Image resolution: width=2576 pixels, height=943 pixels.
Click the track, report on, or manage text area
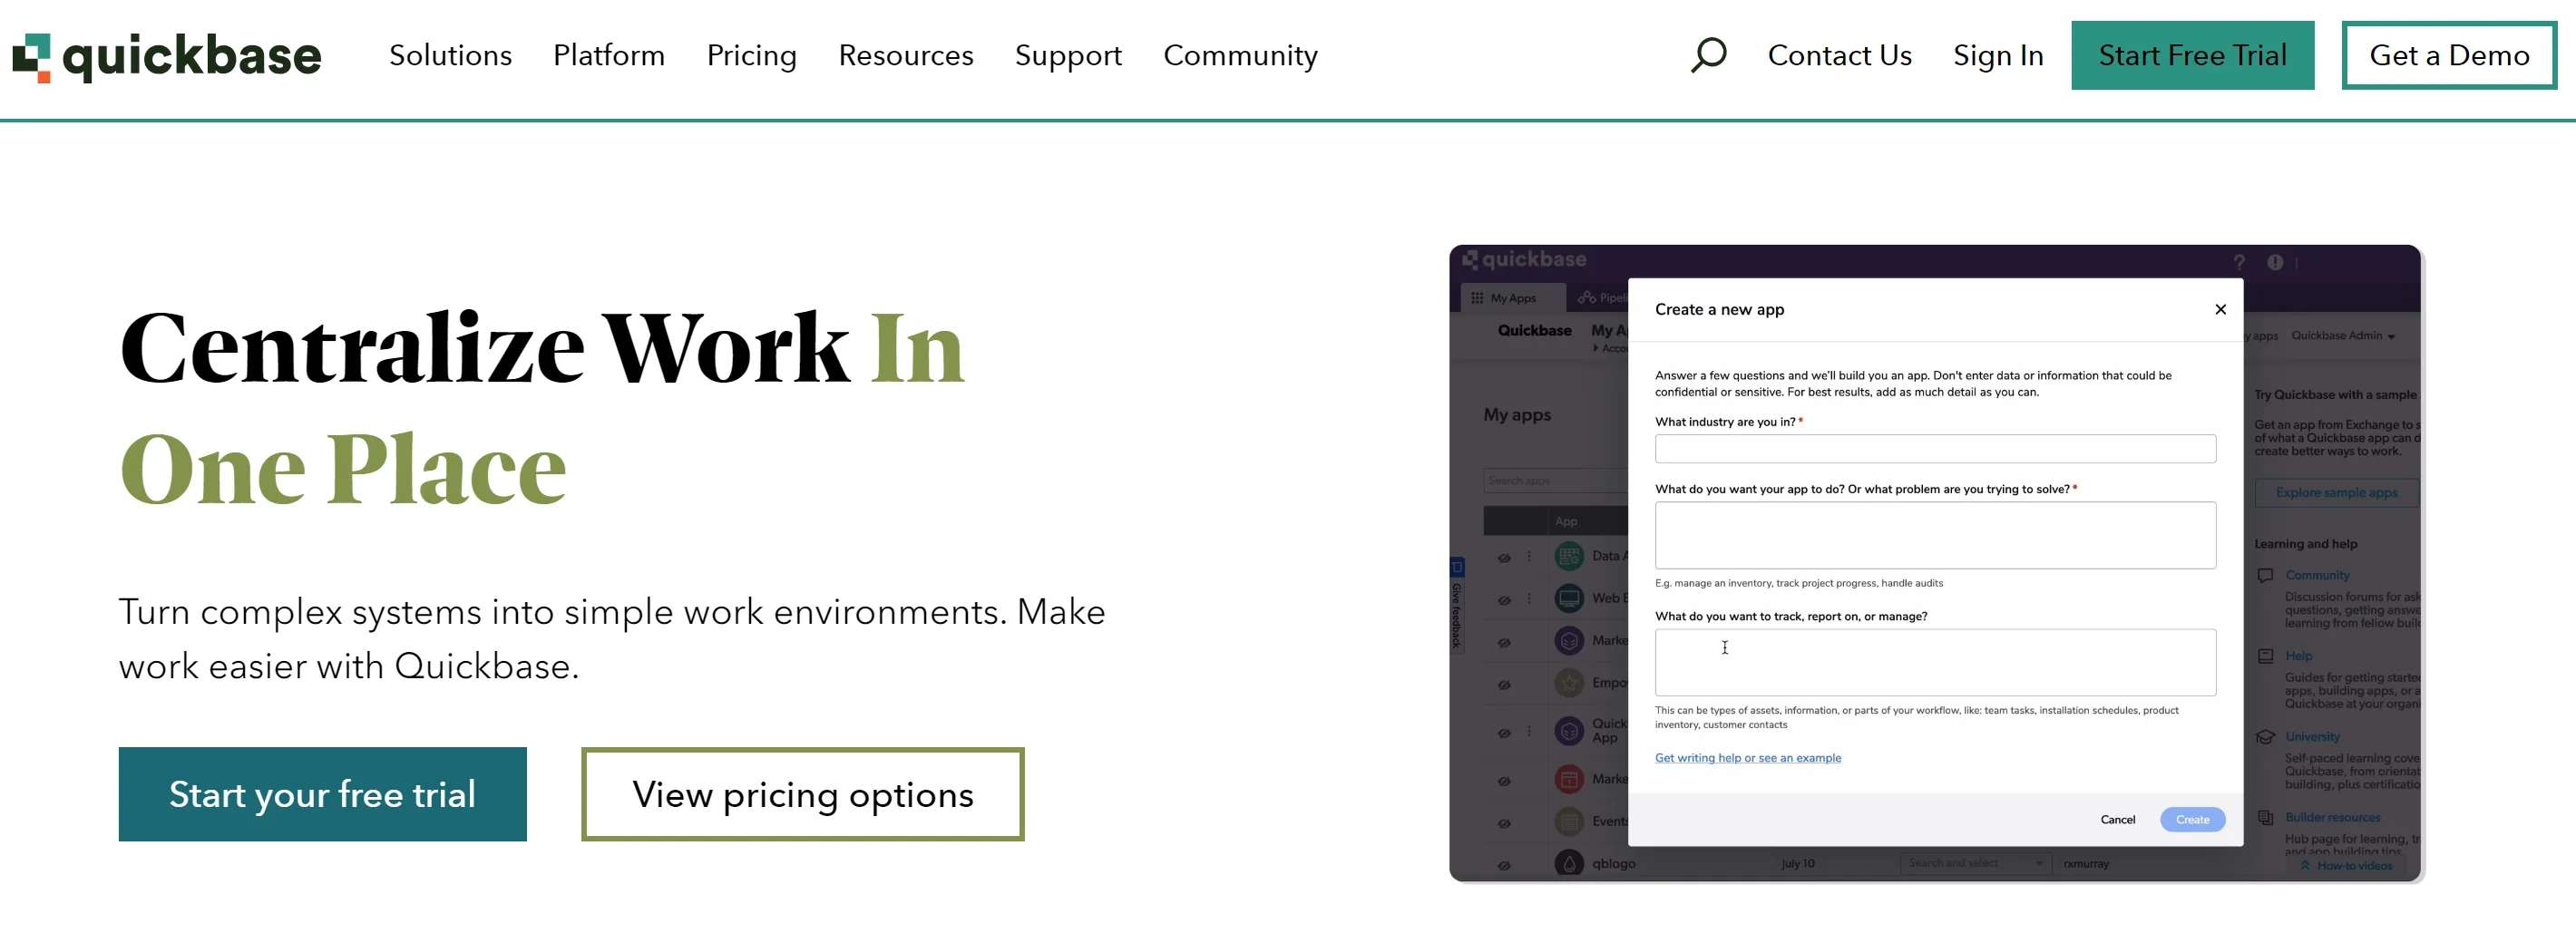[x=1934, y=662]
